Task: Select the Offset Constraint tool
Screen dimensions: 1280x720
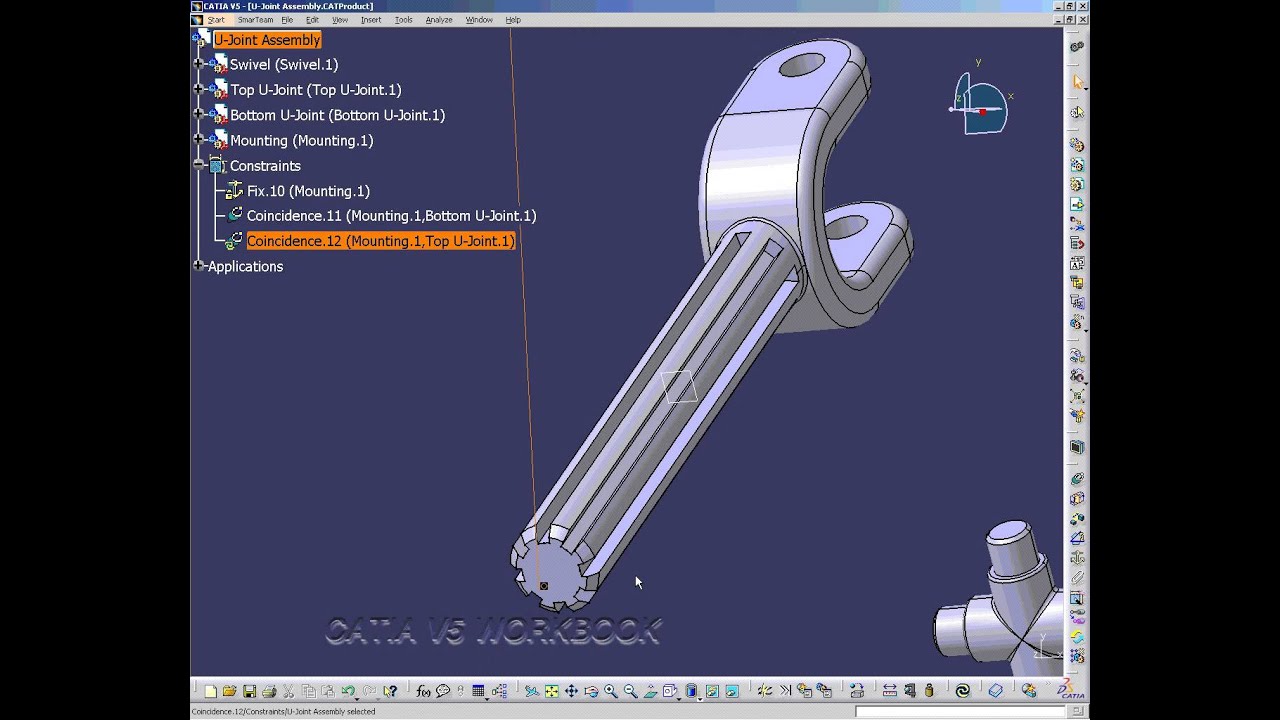Action: click(x=1077, y=518)
